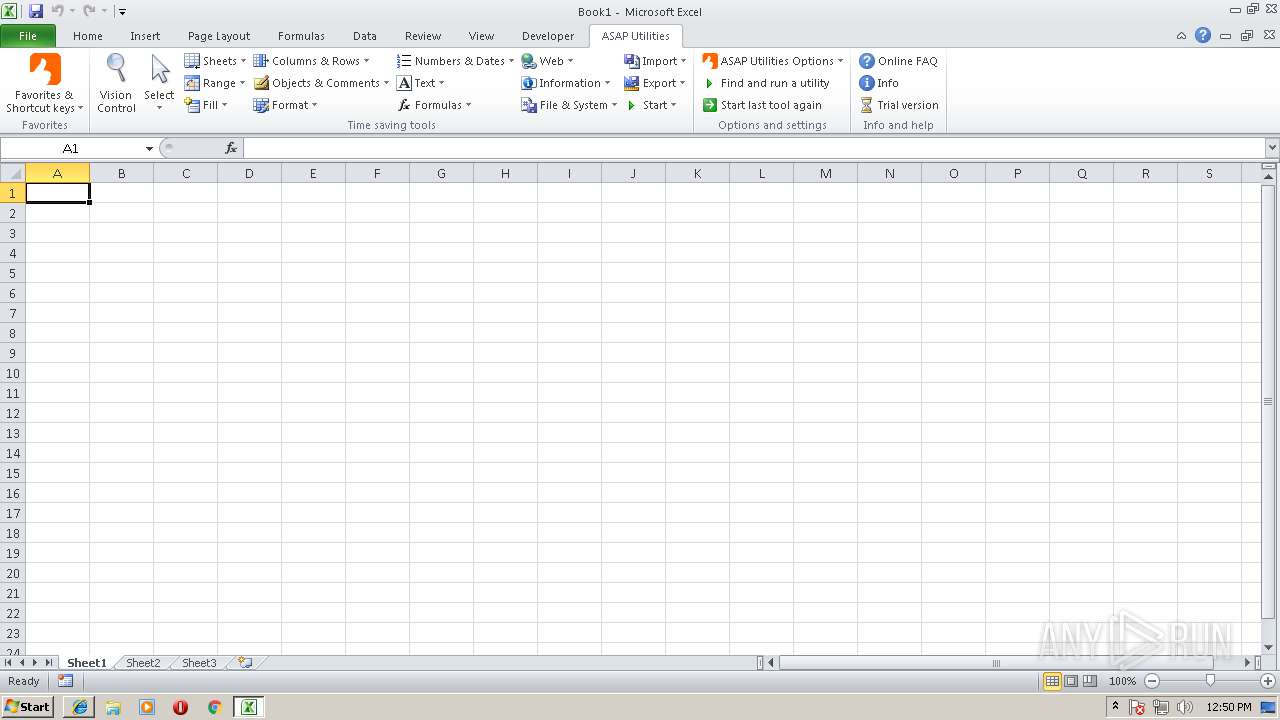Viewport: 1280px width, 720px height.
Task: Click the Undo icon
Action: tap(57, 11)
